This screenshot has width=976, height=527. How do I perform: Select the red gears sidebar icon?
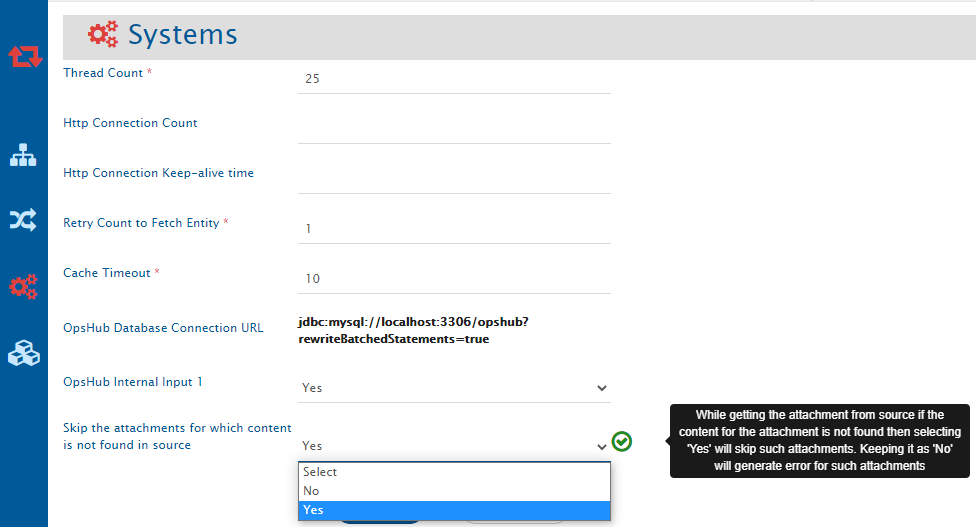coord(23,287)
